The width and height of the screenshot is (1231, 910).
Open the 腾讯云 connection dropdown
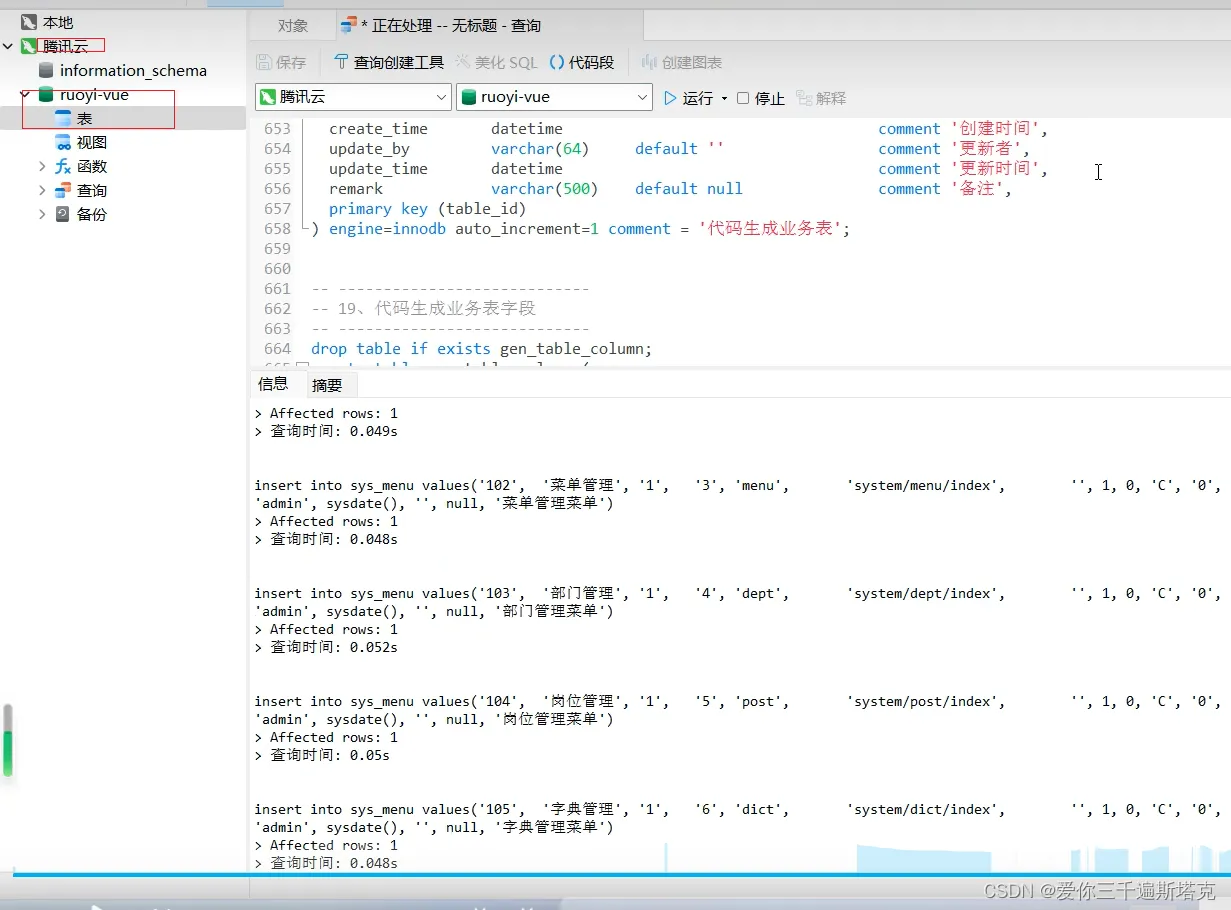pos(442,97)
